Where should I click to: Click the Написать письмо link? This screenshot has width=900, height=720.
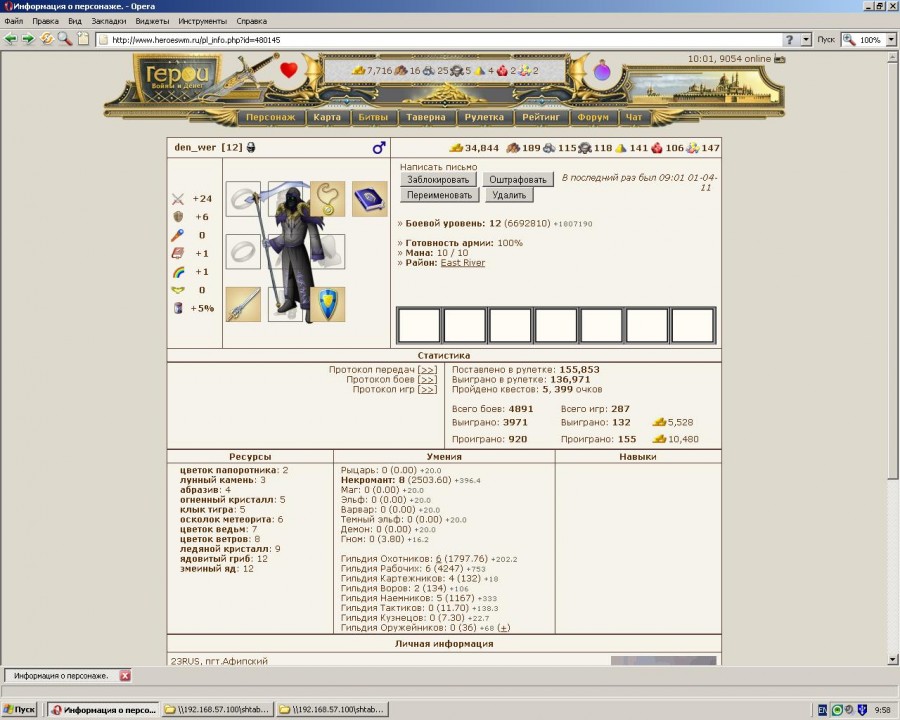pyautogui.click(x=439, y=167)
